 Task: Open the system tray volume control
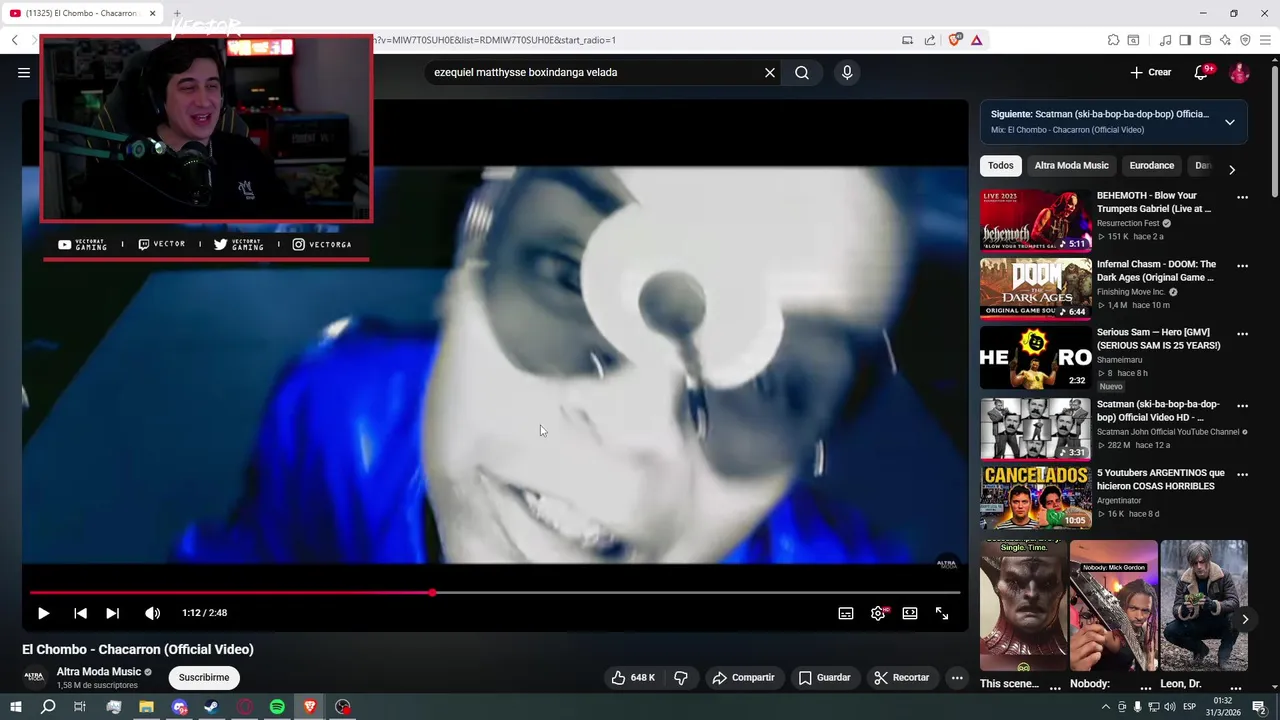point(1169,707)
